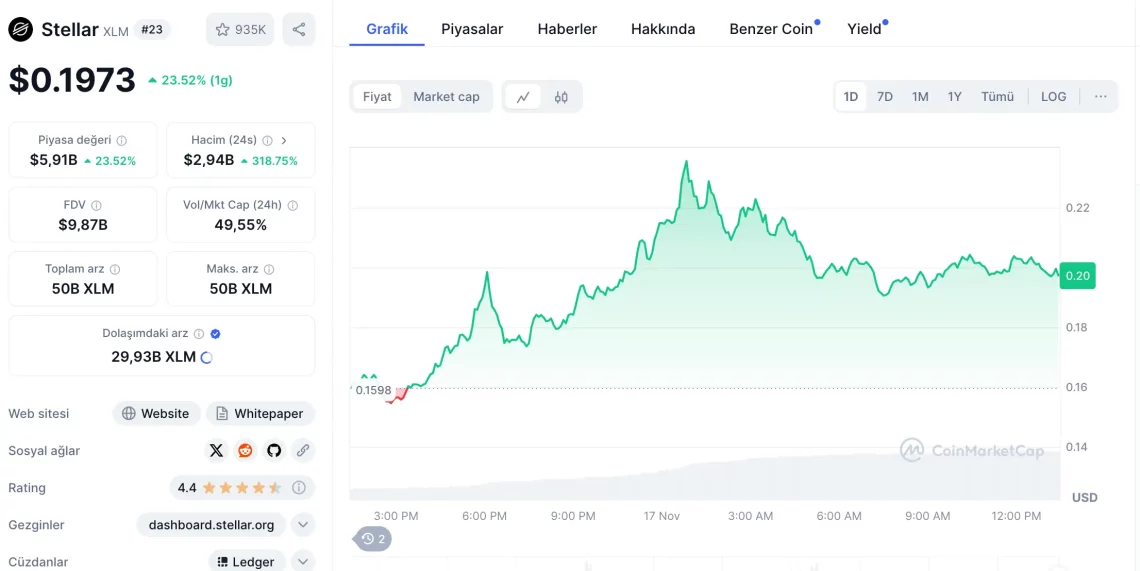Open the Whitepaper link
The width and height of the screenshot is (1140, 571).
(x=260, y=413)
